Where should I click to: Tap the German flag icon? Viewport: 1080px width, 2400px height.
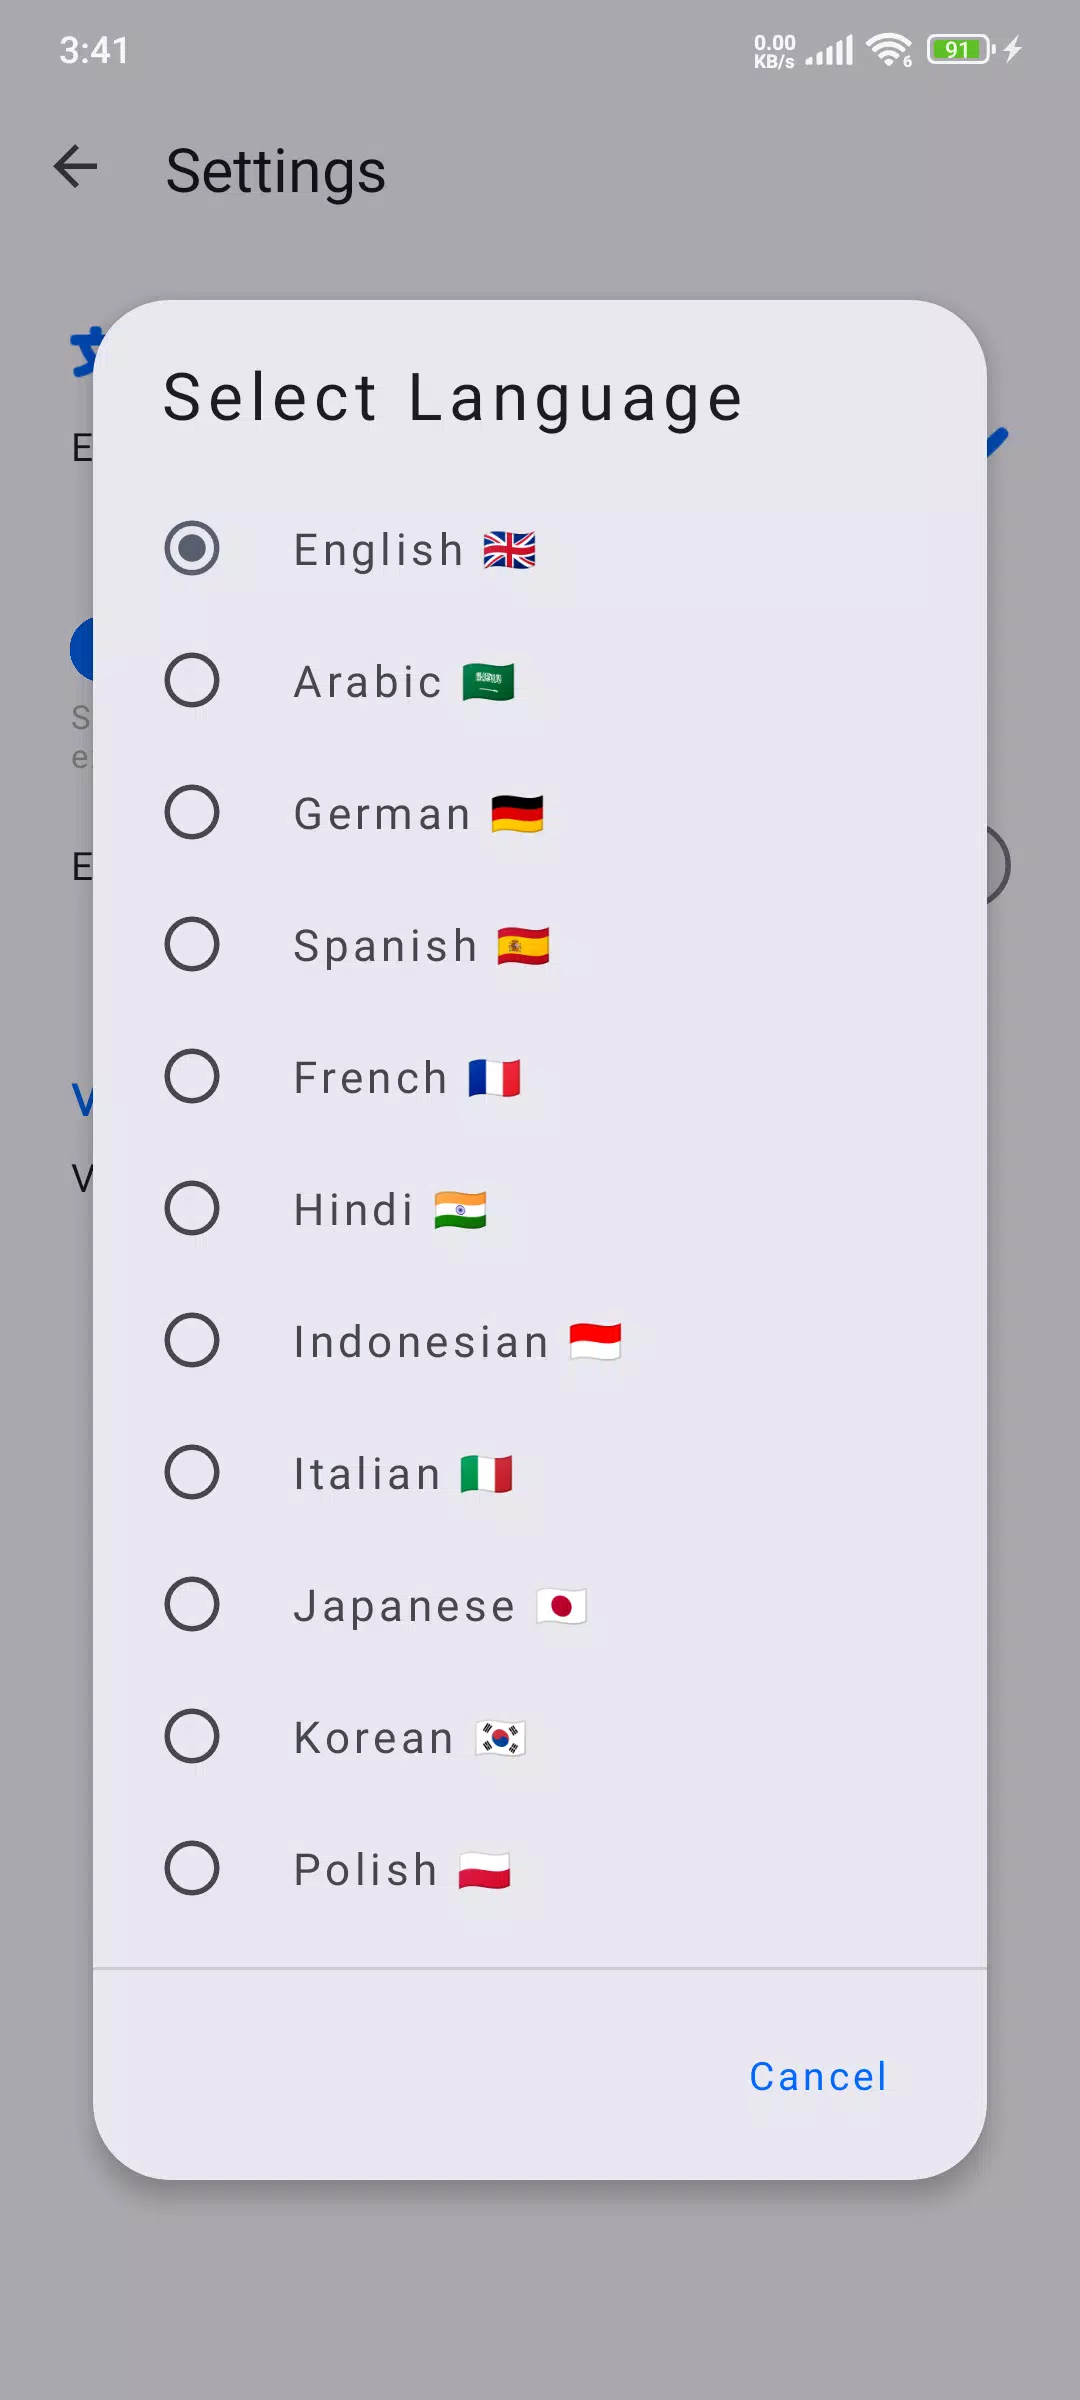(517, 814)
